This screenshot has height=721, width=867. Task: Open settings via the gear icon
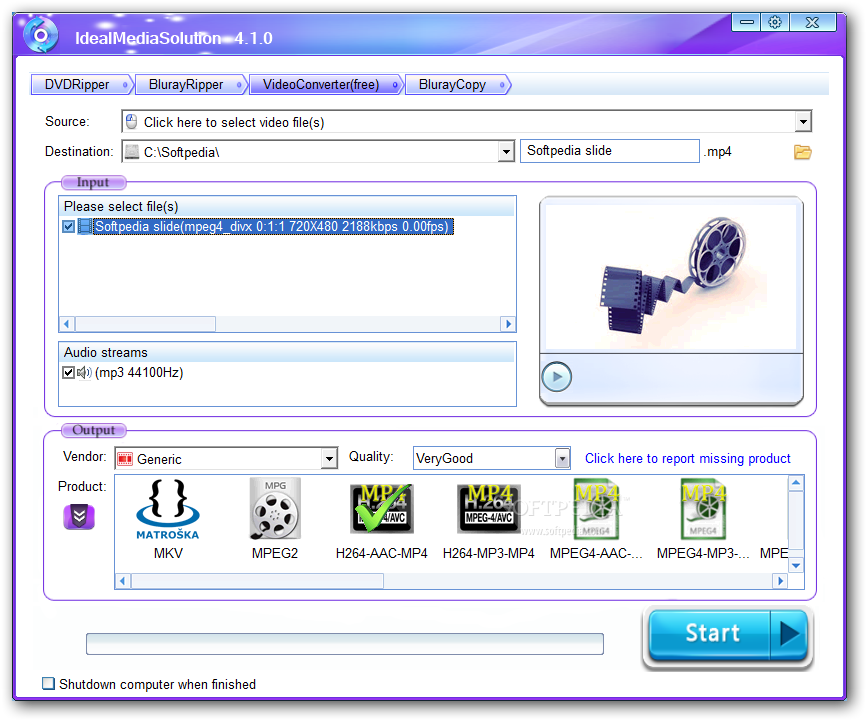(x=775, y=22)
